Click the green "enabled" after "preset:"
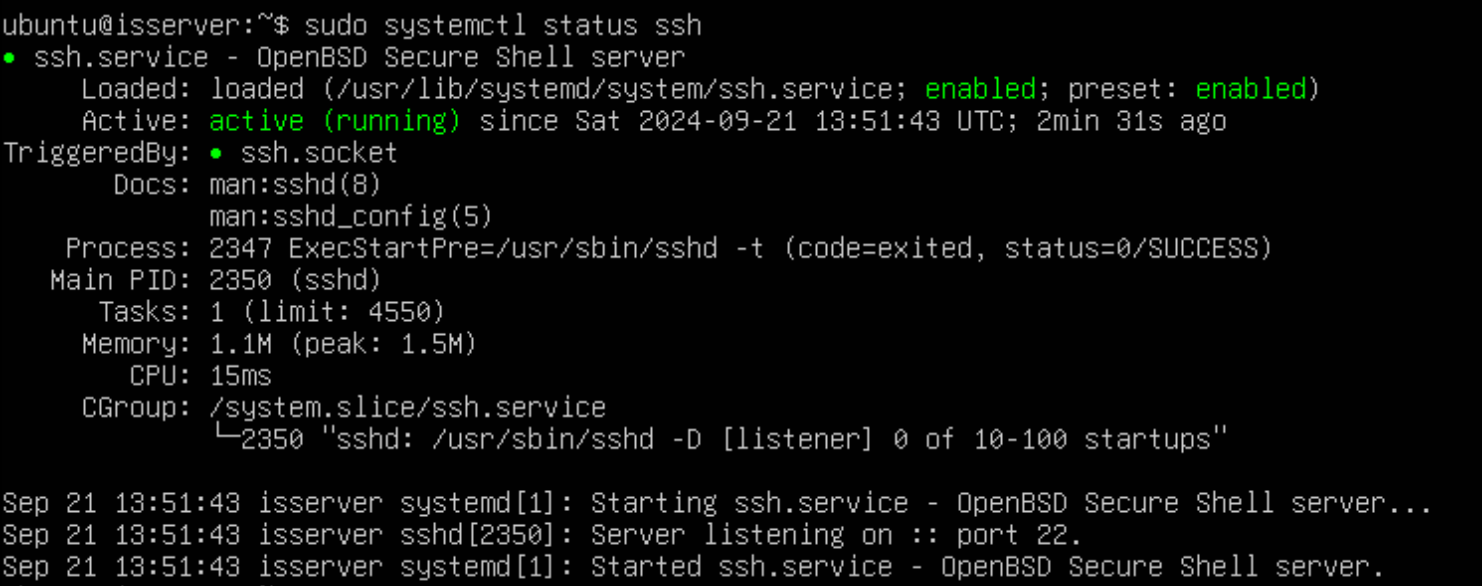This screenshot has height=586, width=1482. 1251,89
